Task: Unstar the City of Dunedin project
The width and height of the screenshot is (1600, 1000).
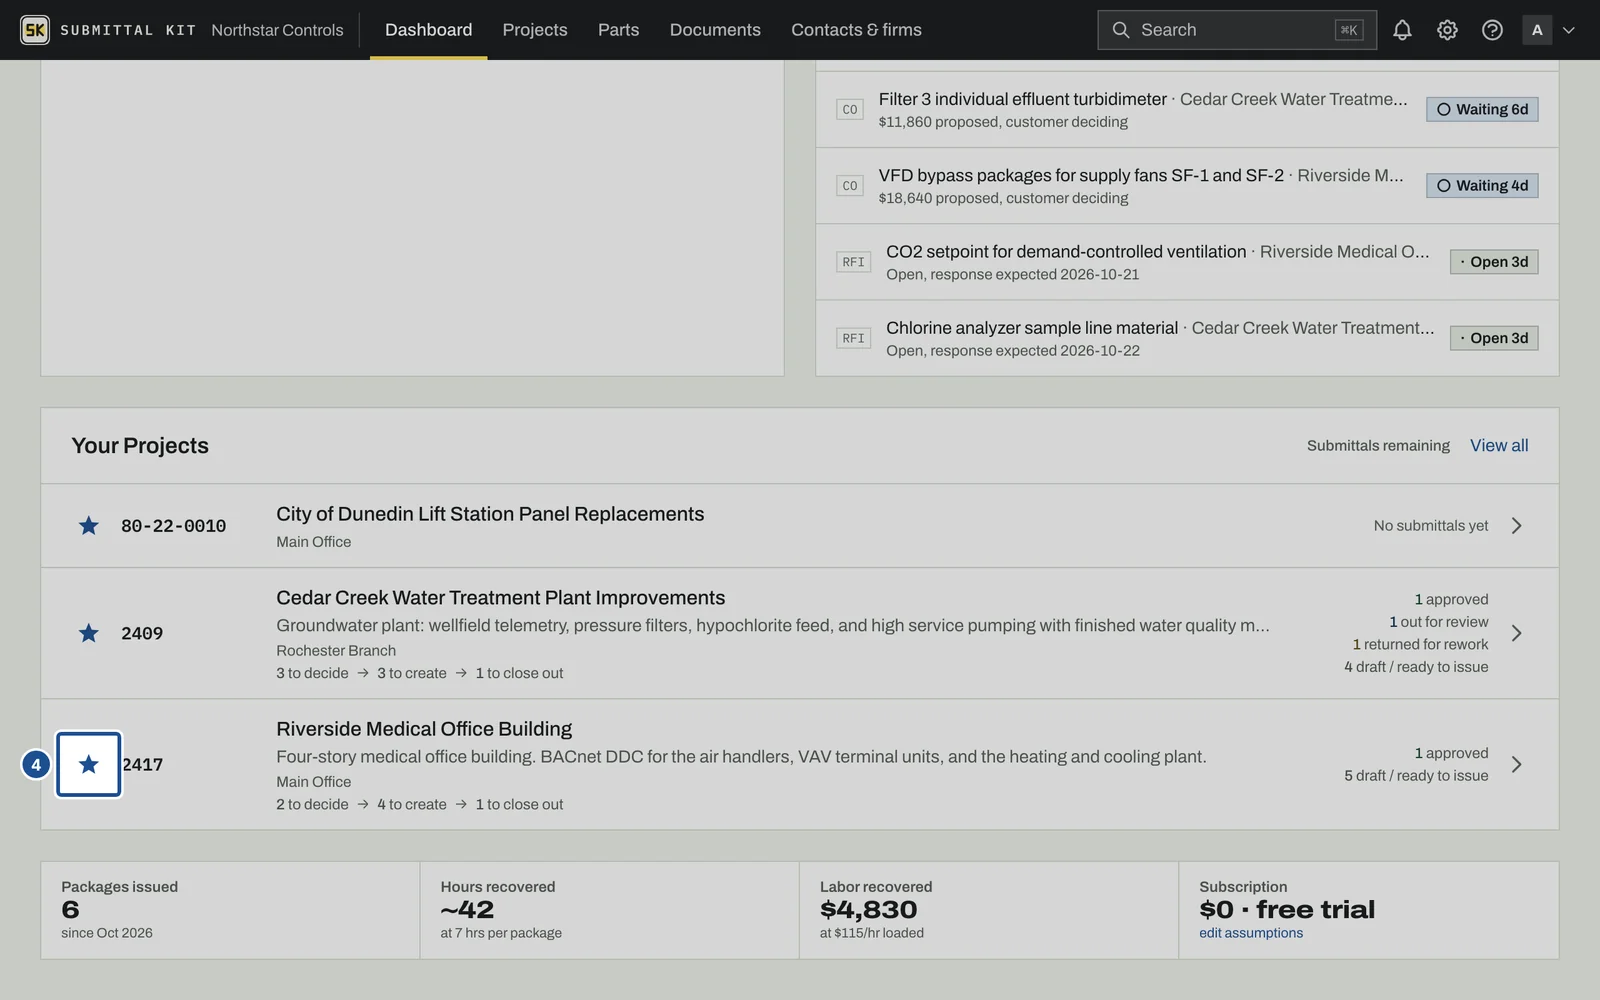Action: (89, 526)
